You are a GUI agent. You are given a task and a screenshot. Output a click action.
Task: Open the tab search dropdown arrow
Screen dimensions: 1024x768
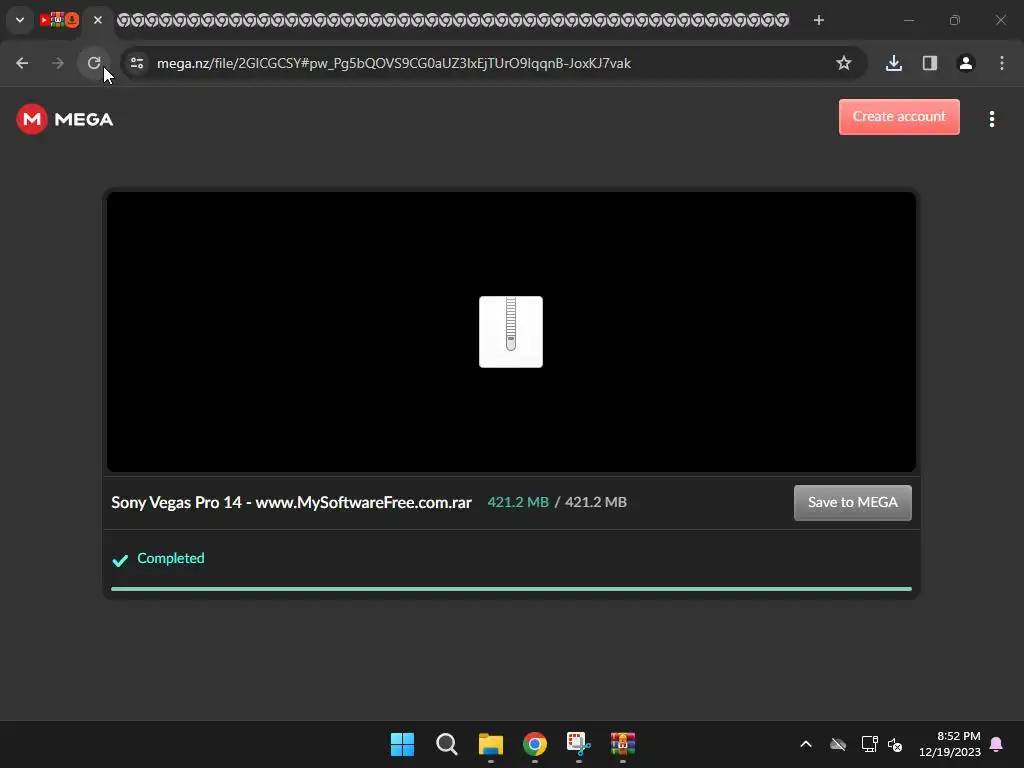20,20
